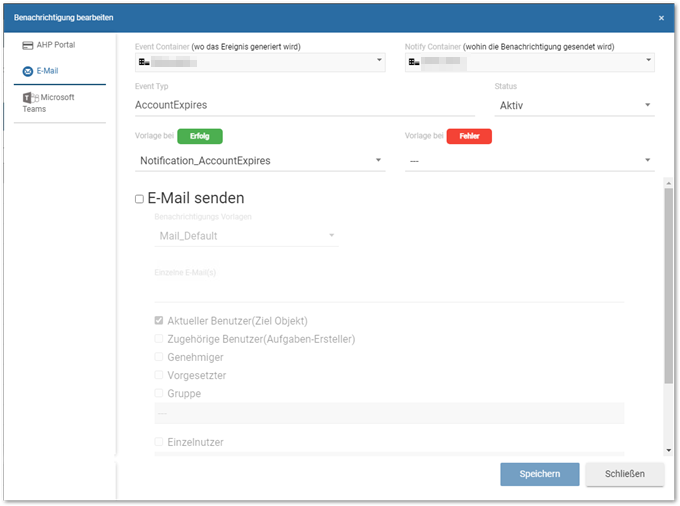Open the Mail_Default template dropdown
Image resolution: width=680 pixels, height=506 pixels.
pos(246,236)
